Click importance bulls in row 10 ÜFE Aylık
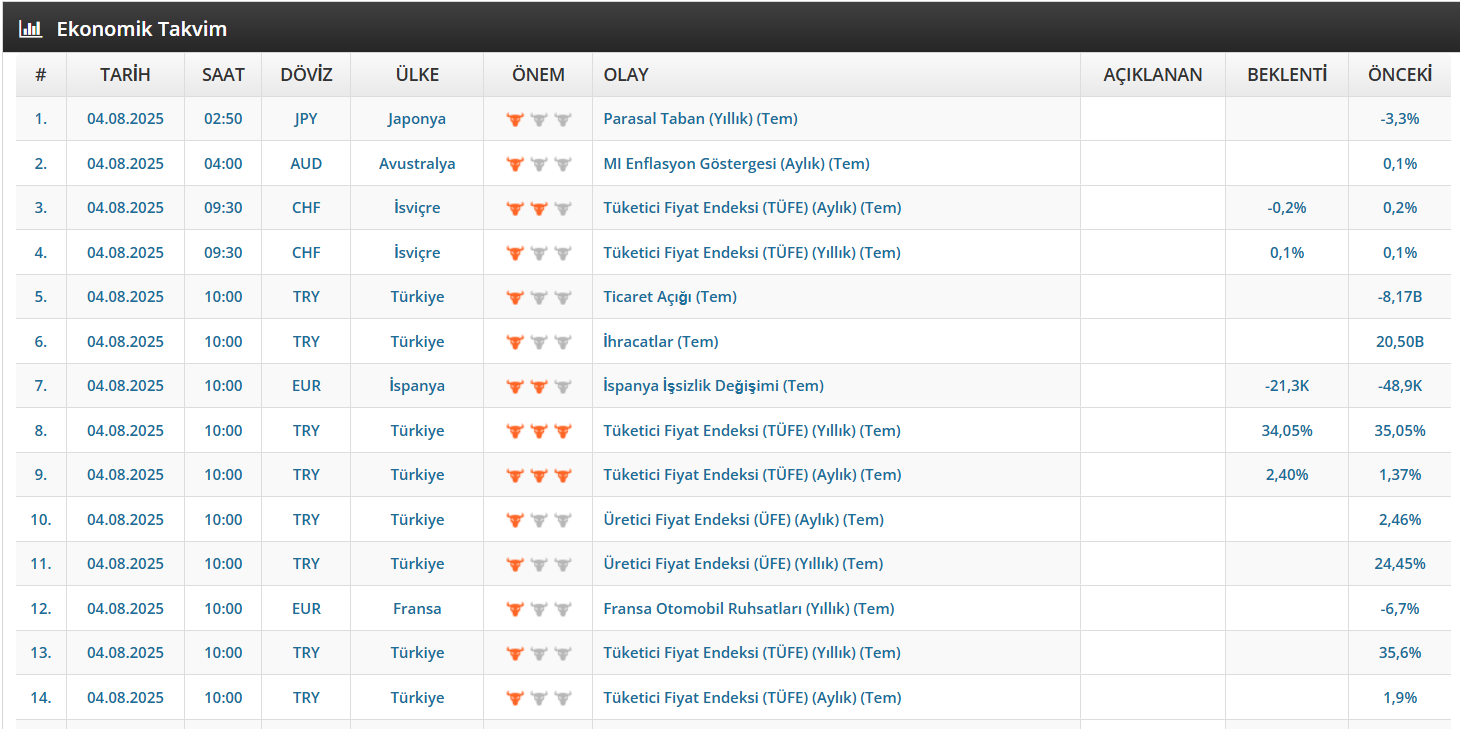The width and height of the screenshot is (1460, 729). coord(538,520)
